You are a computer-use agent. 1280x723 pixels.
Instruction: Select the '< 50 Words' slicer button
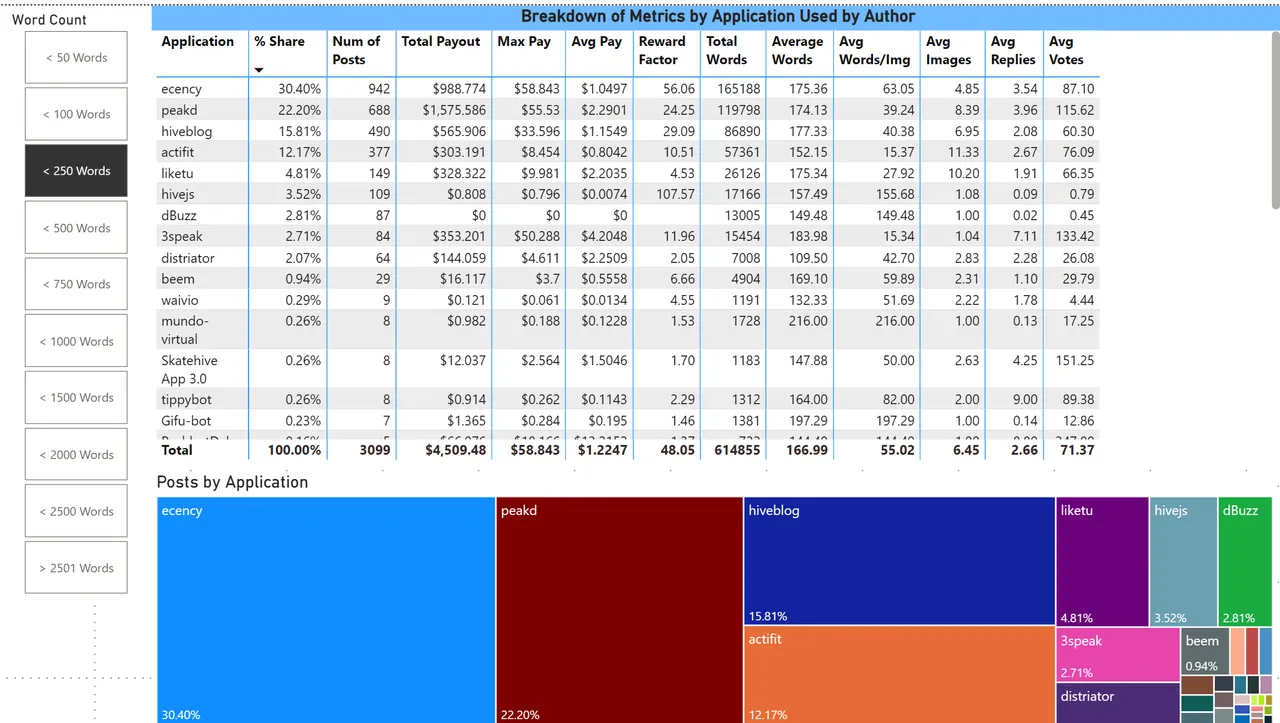pos(76,57)
